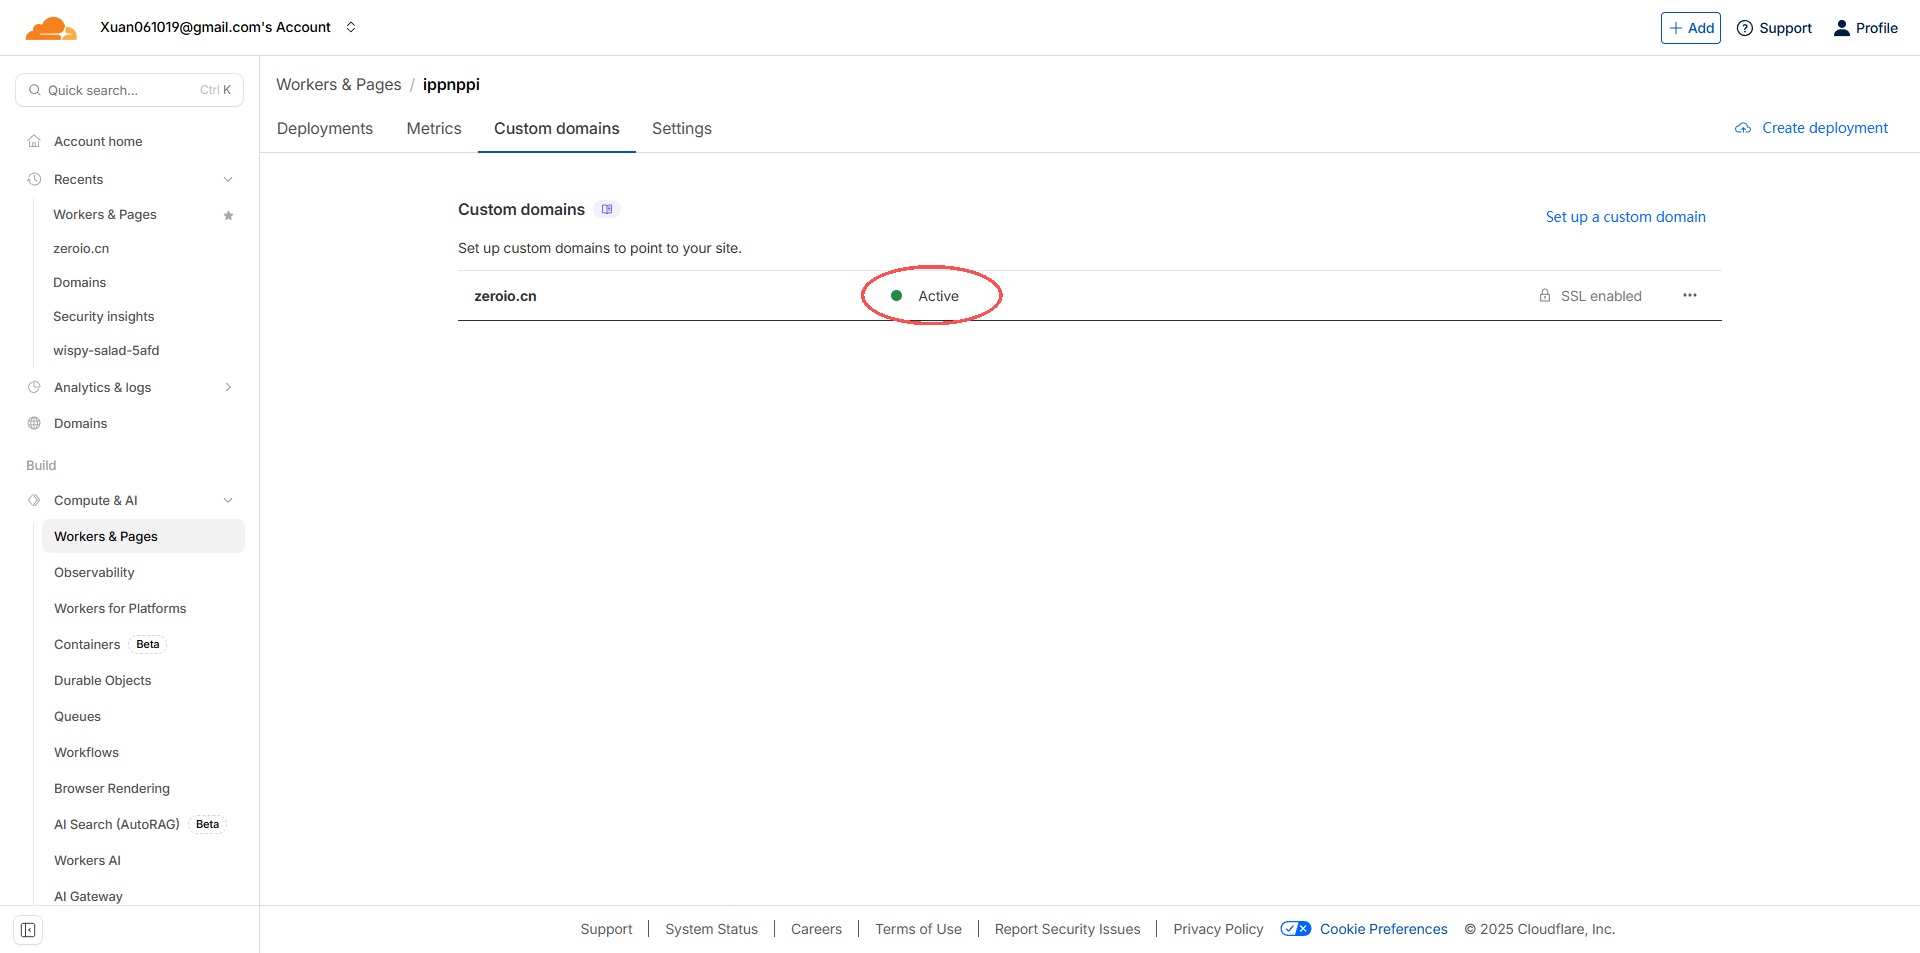Viewport: 1920px width, 953px height.
Task: Open Privacy Policy link
Action: coord(1218,929)
